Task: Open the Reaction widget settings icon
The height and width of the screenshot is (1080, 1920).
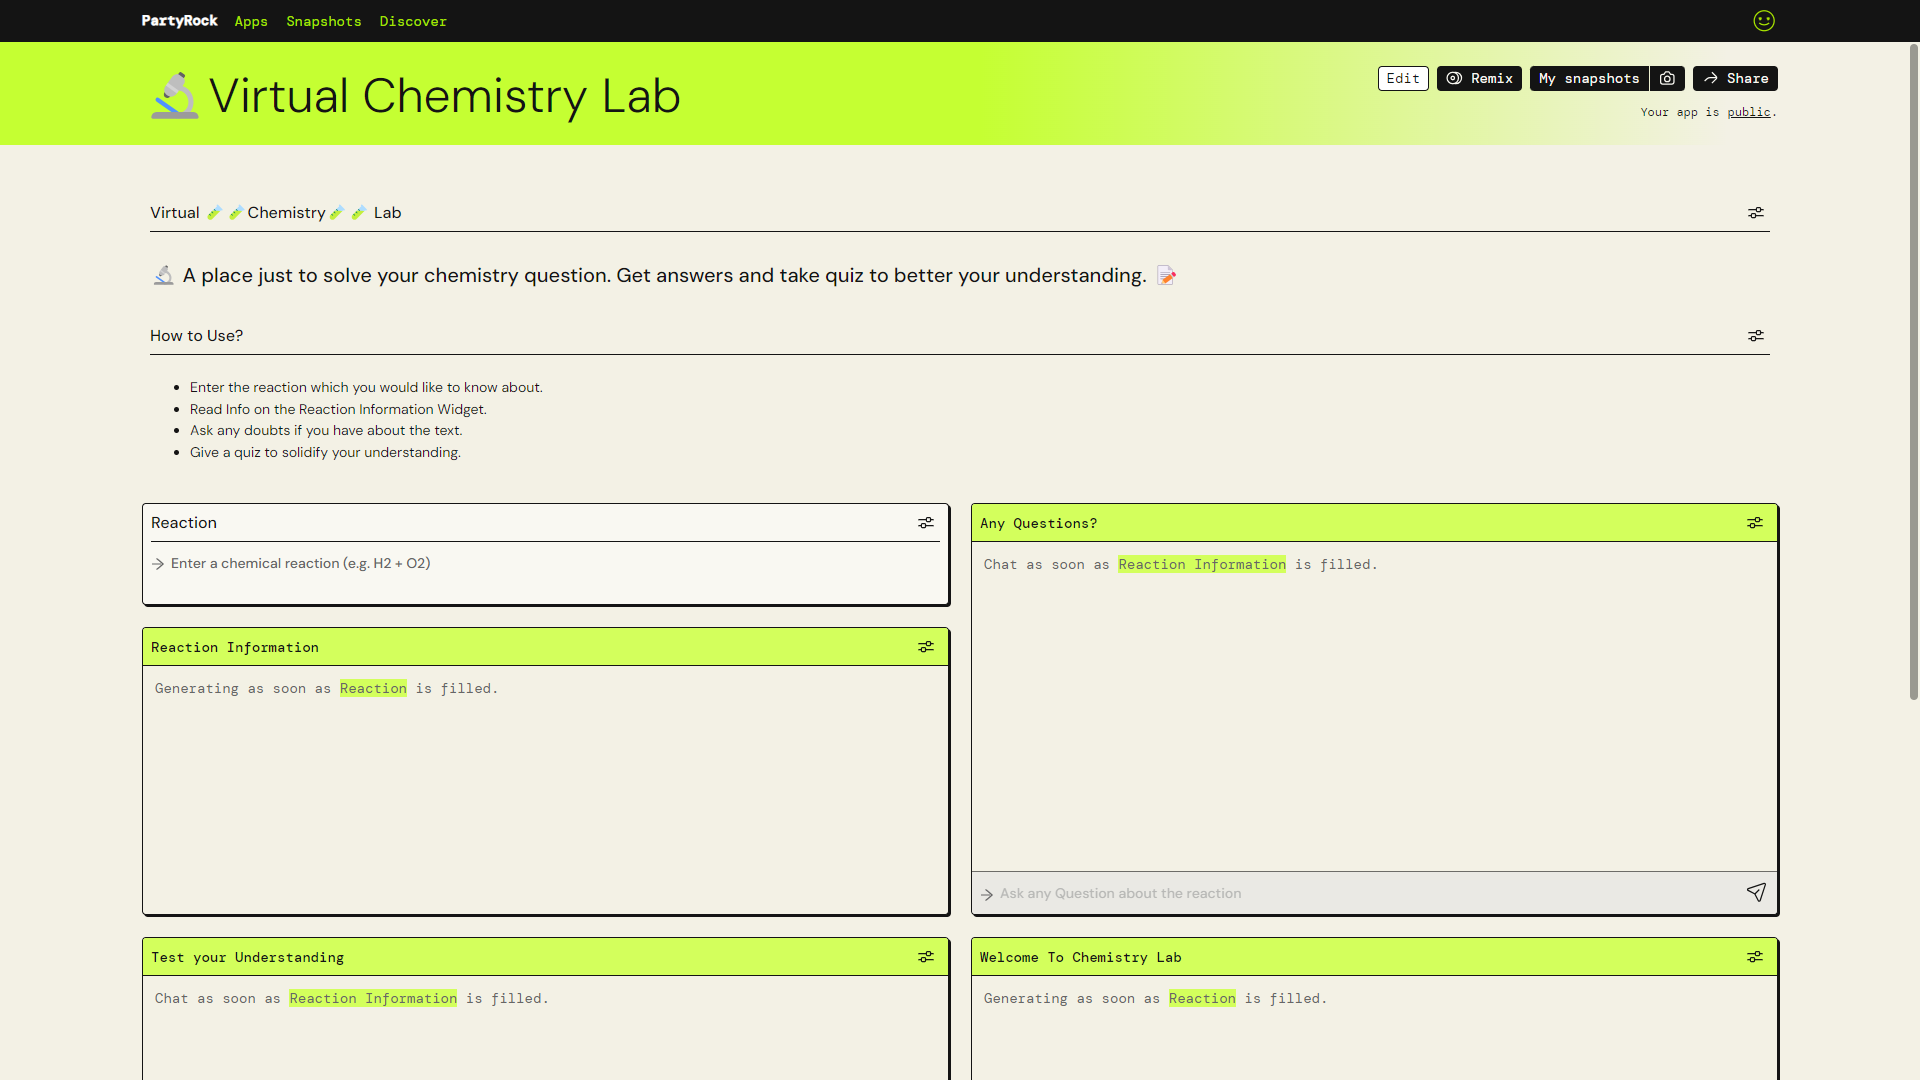Action: tap(926, 522)
